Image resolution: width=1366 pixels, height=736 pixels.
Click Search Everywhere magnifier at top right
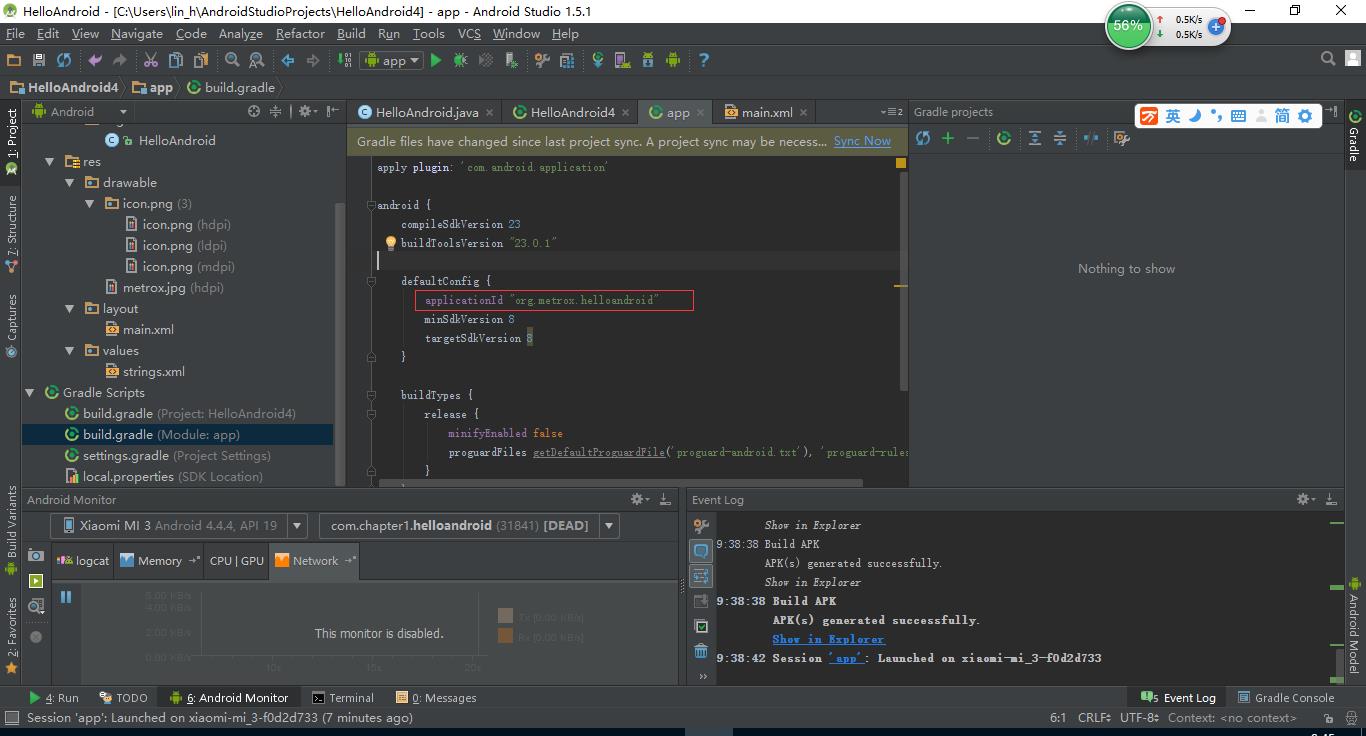click(x=1328, y=59)
